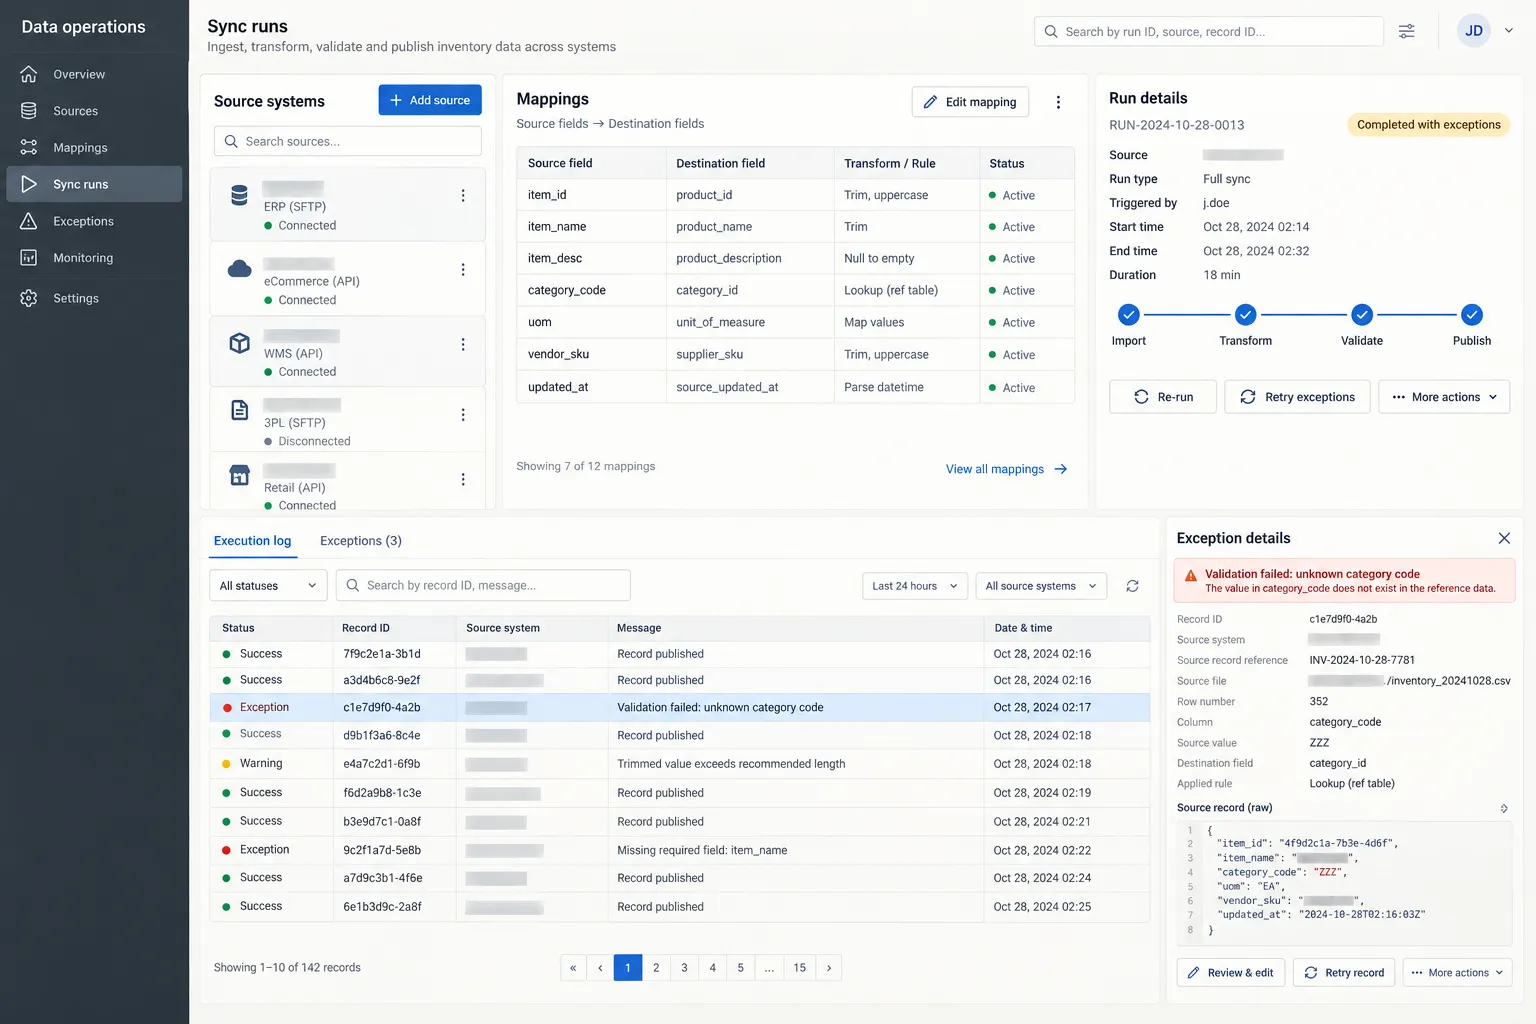The image size is (1536, 1024).
Task: Focus the Search sources field
Action: click(348, 141)
